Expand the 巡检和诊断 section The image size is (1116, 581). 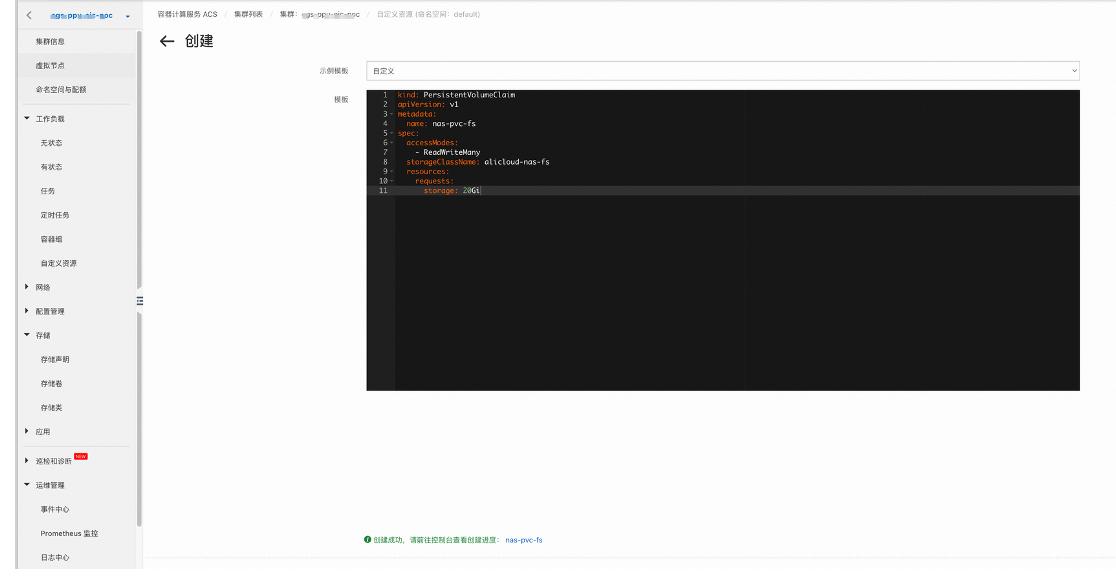click(27, 461)
